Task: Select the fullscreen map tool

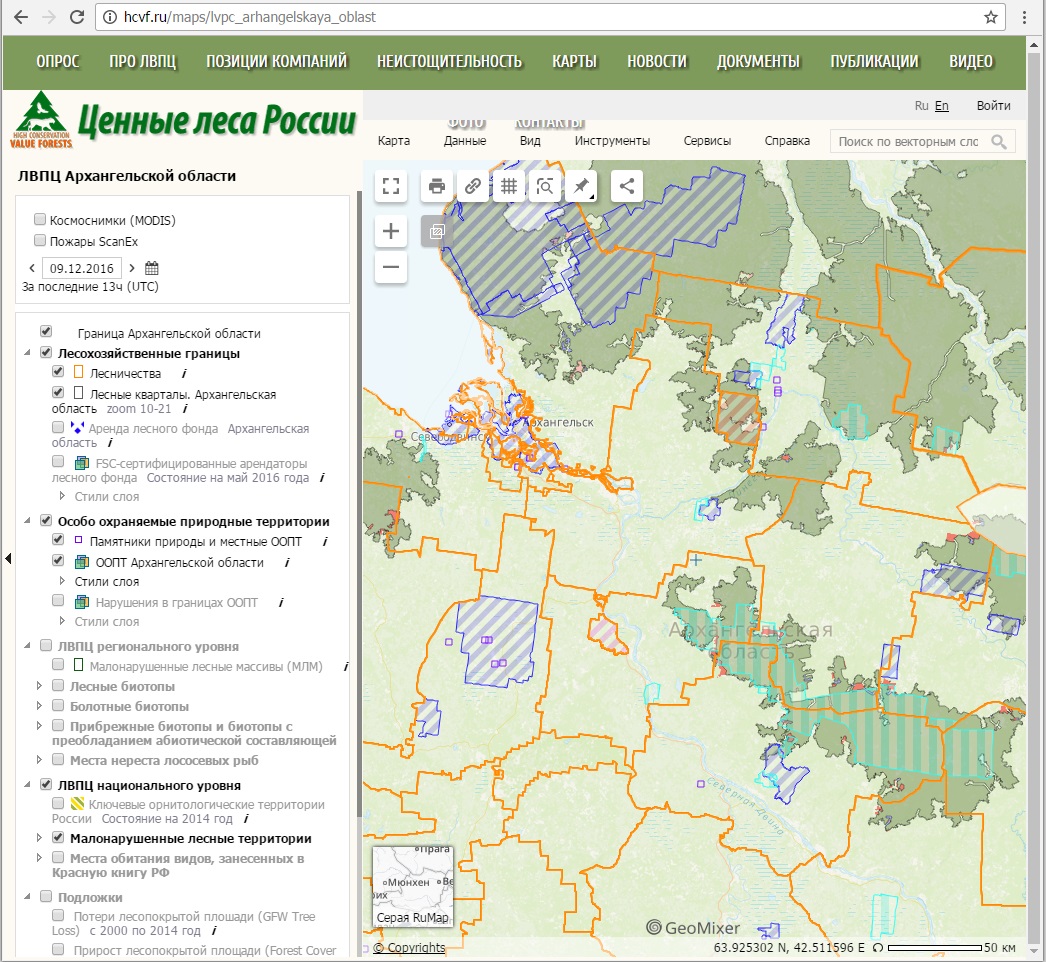Action: 390,185
